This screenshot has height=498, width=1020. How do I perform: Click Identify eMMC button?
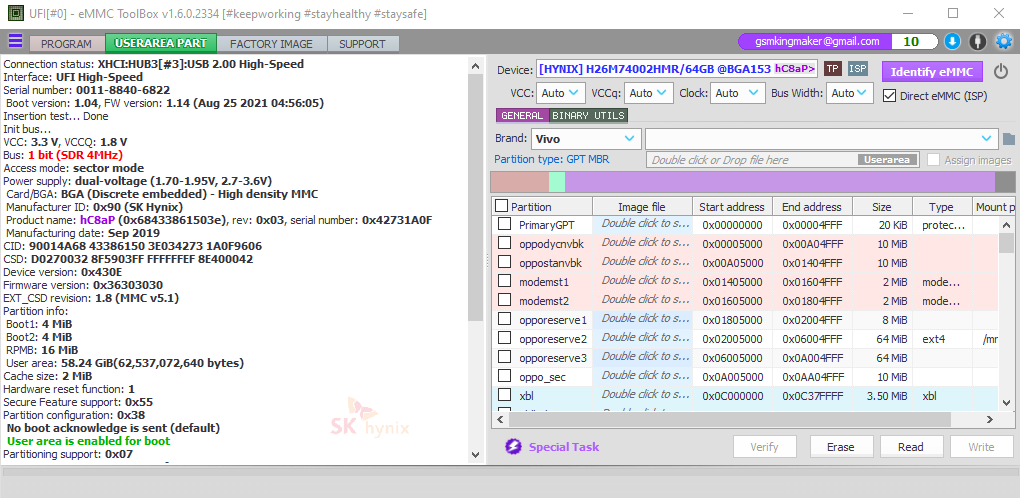(x=932, y=72)
